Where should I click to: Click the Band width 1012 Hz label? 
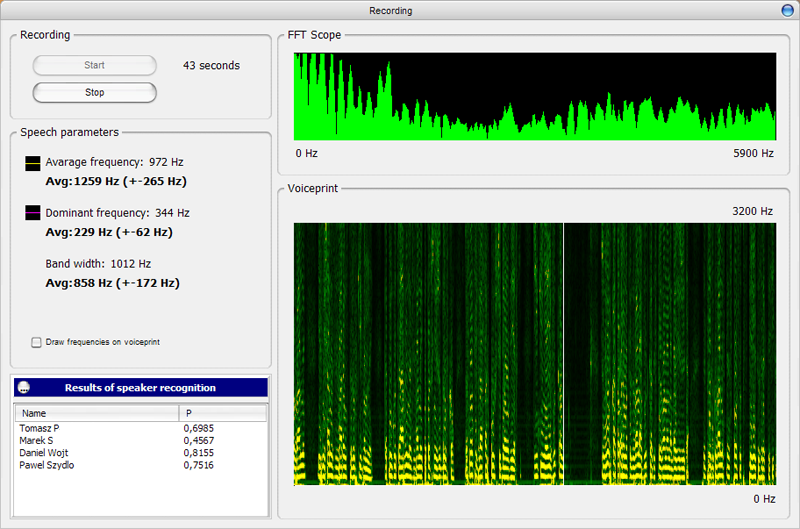[98, 264]
